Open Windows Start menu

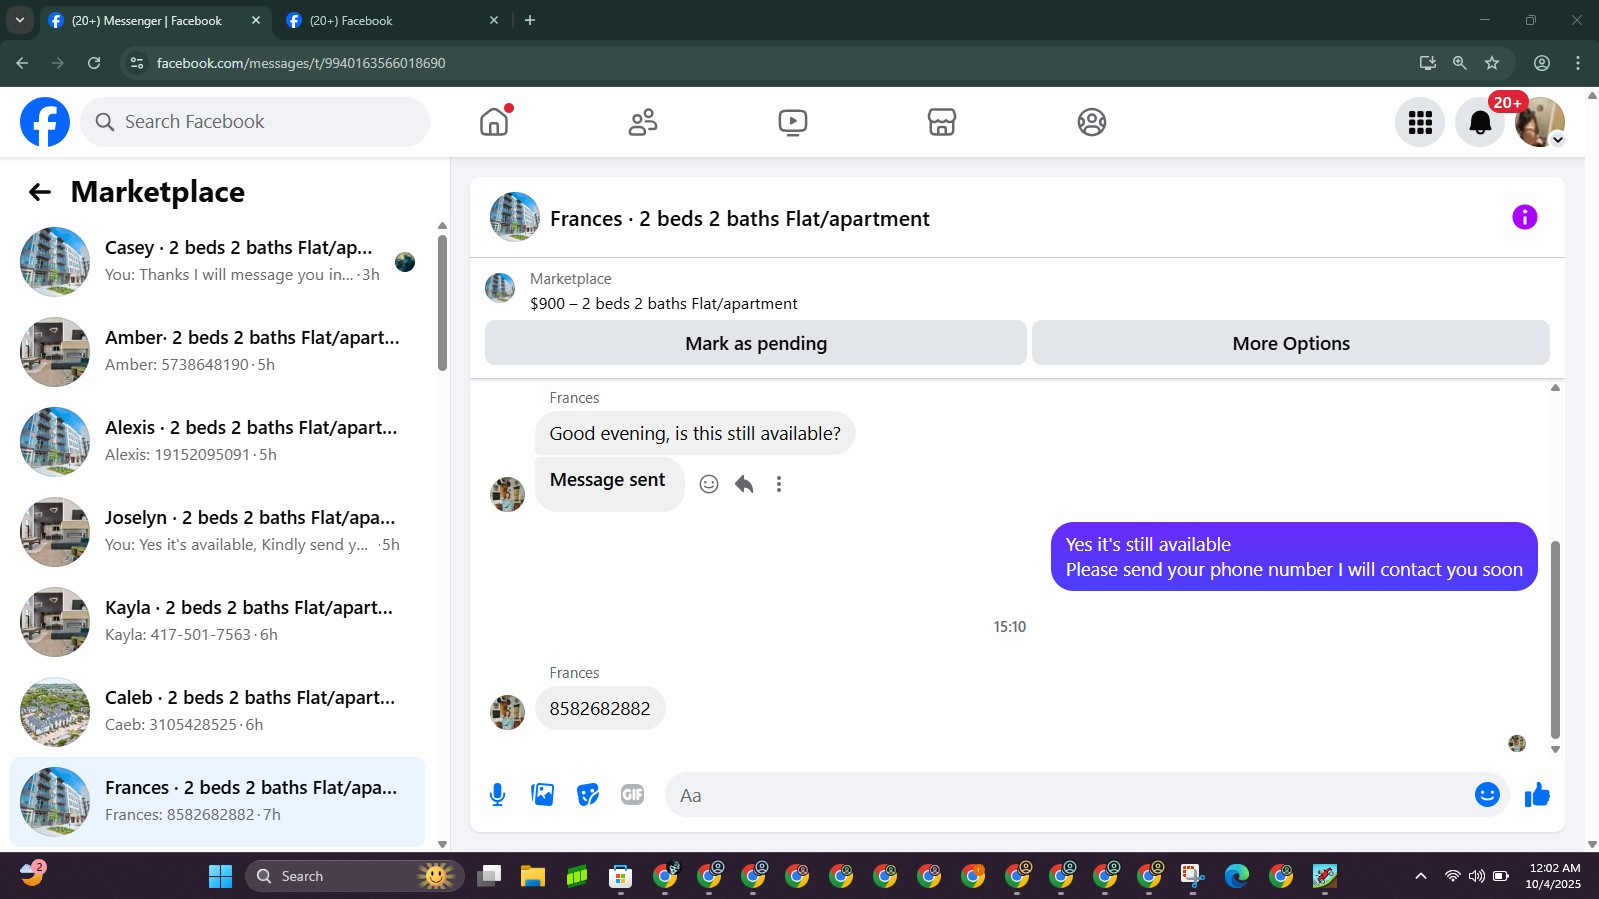(220, 876)
